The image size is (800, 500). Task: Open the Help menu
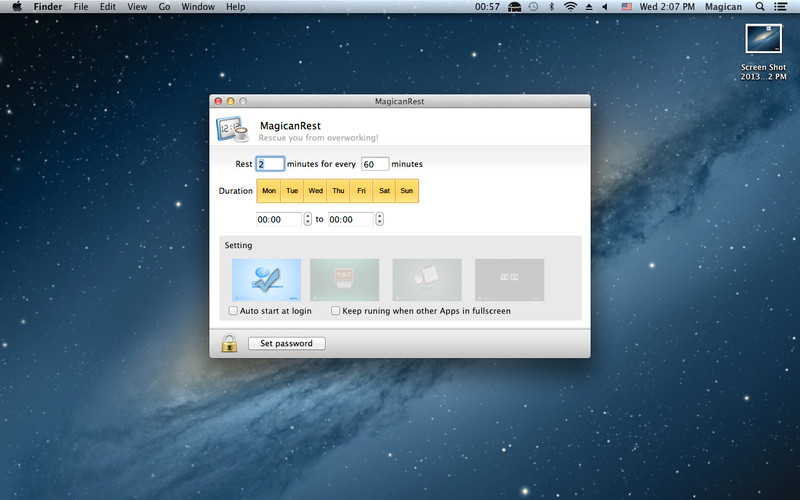(236, 7)
